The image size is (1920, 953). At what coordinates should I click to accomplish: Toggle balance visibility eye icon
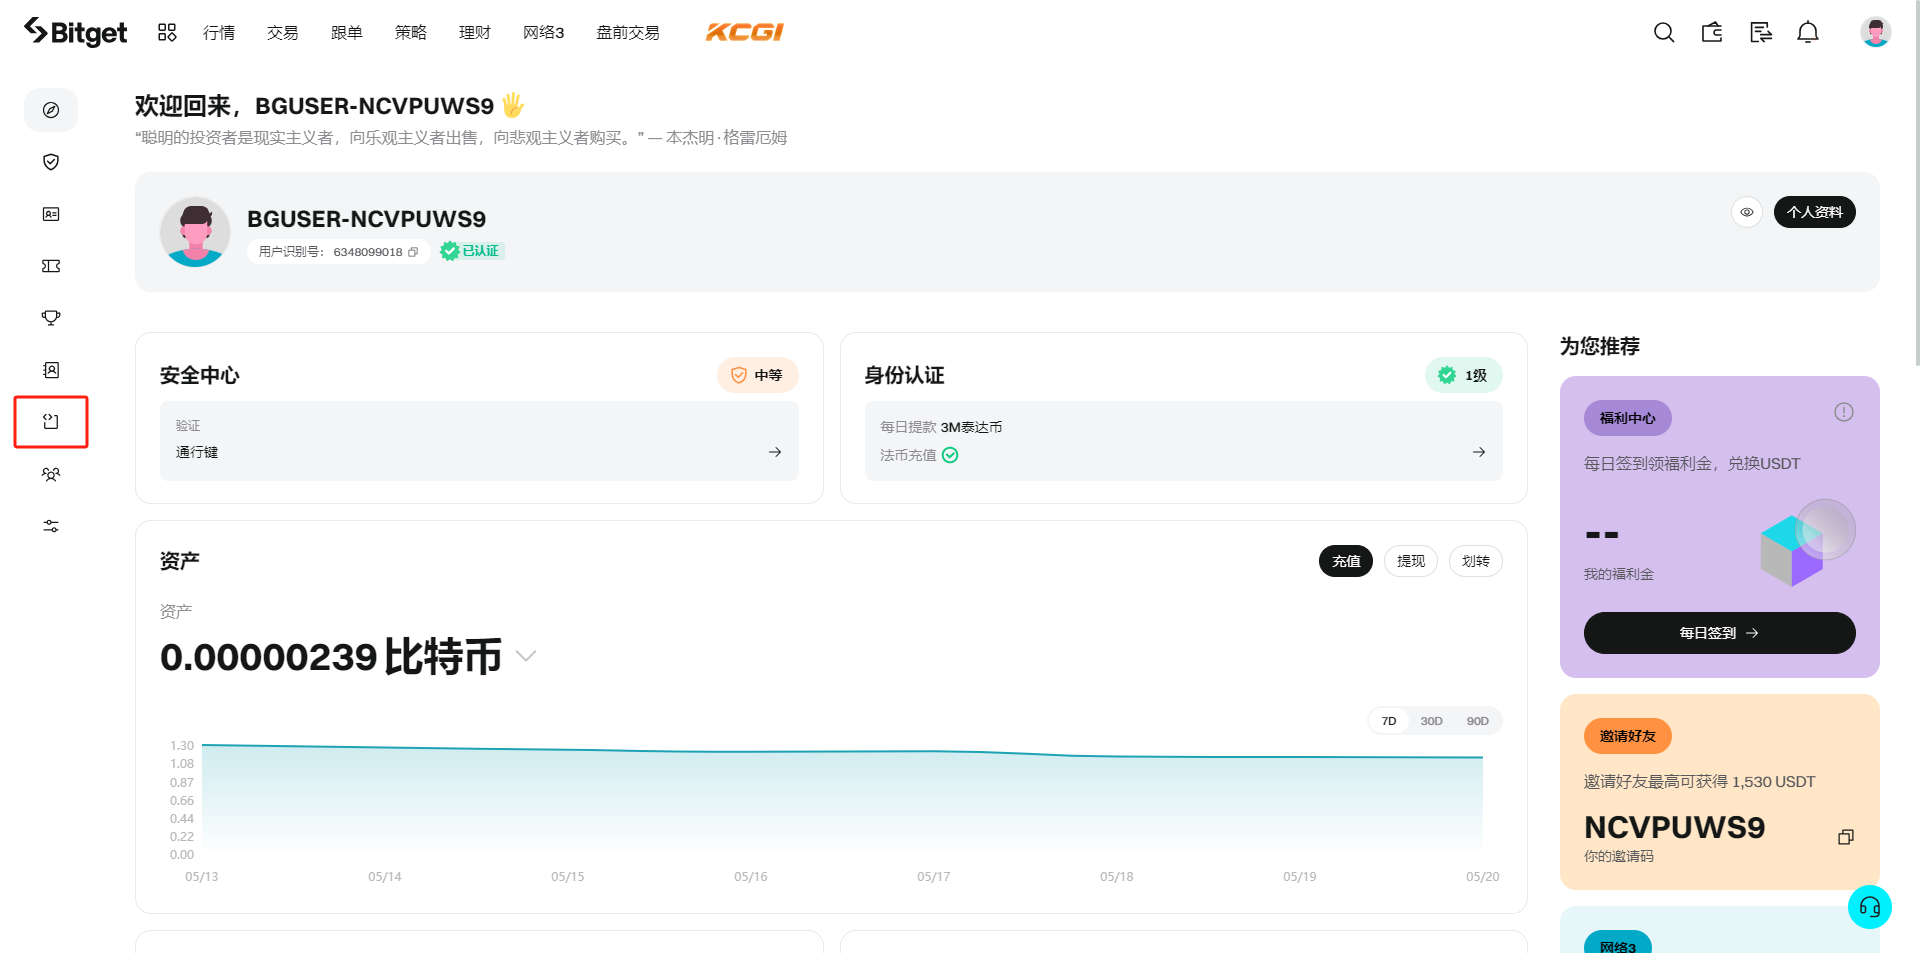point(1746,212)
